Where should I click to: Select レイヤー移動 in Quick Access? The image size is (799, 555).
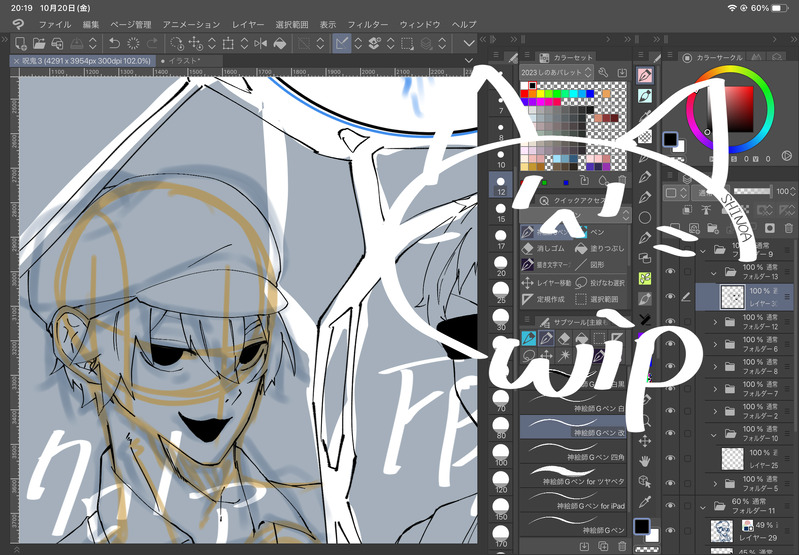546,282
